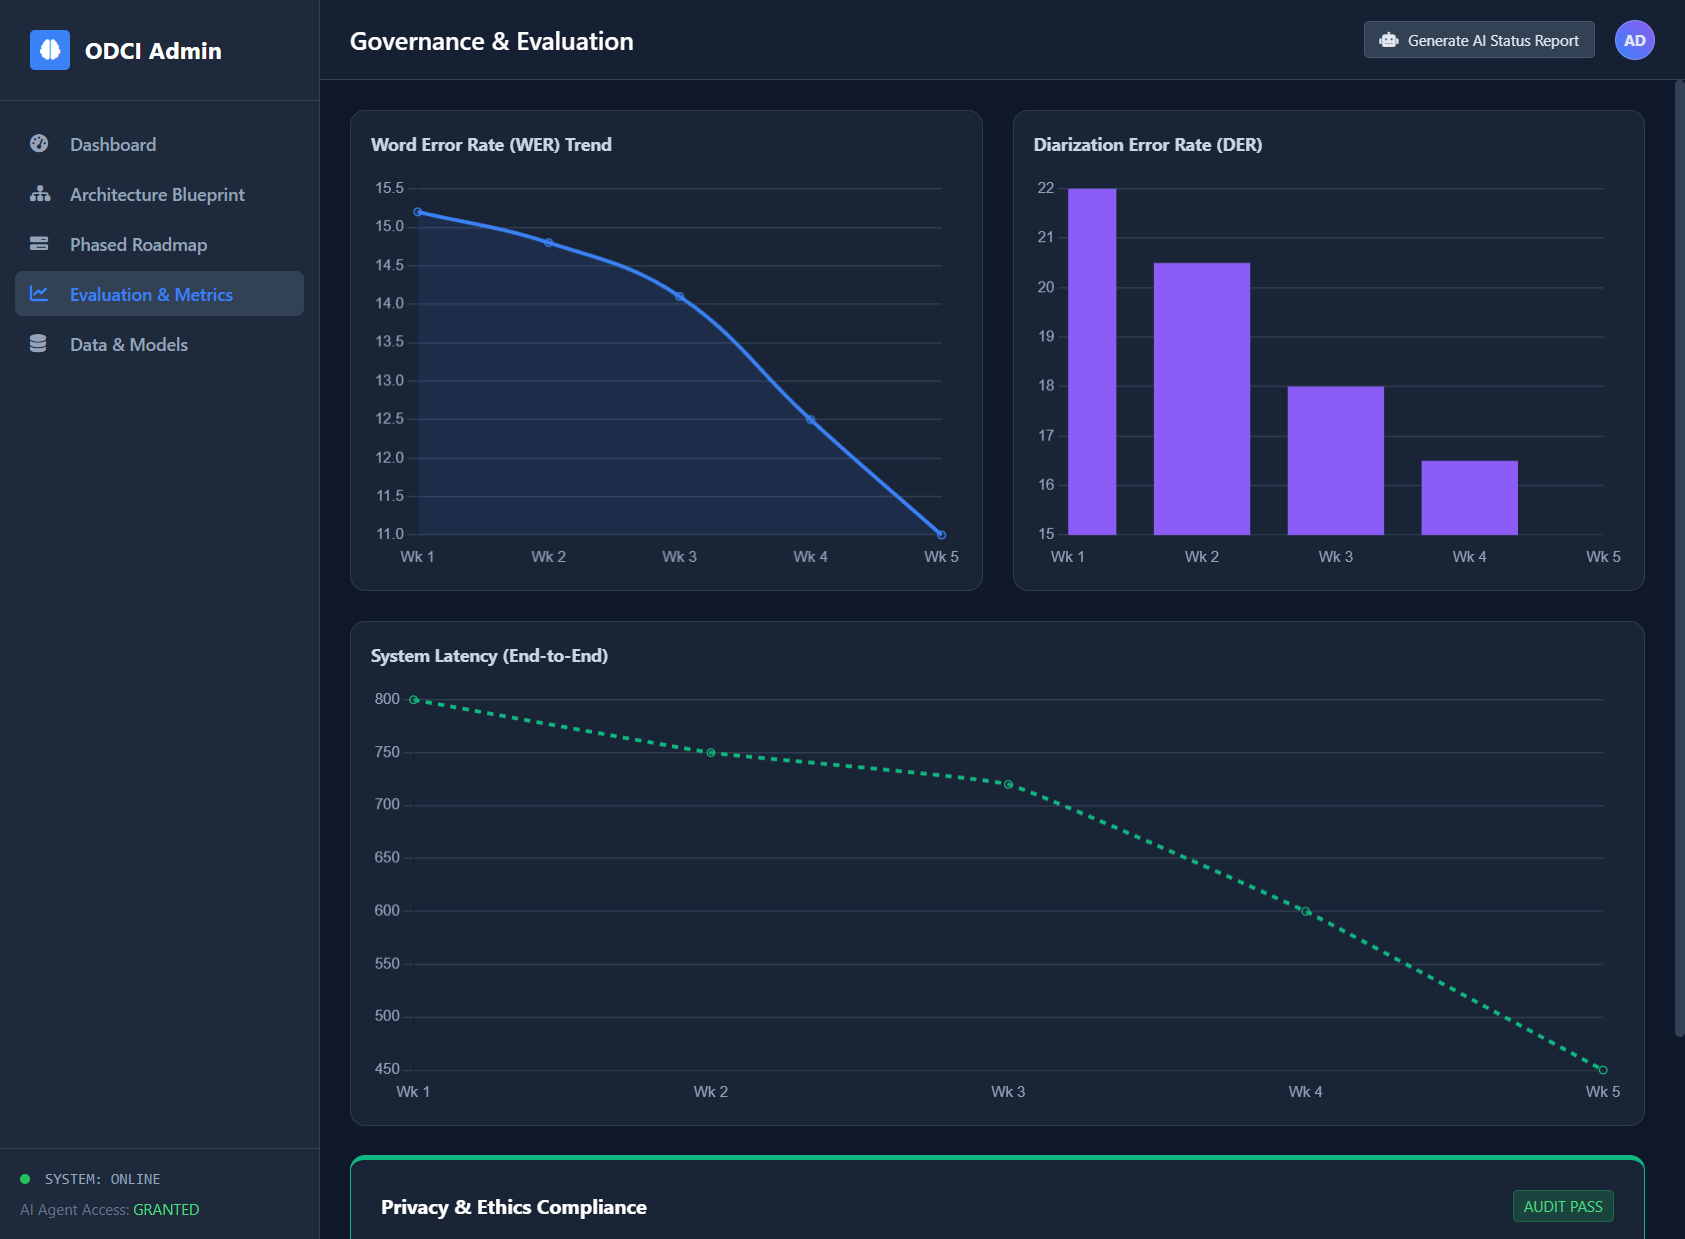Image resolution: width=1685 pixels, height=1239 pixels.
Task: Click the green SYSTEM ONLINE status dot
Action: 25,1178
